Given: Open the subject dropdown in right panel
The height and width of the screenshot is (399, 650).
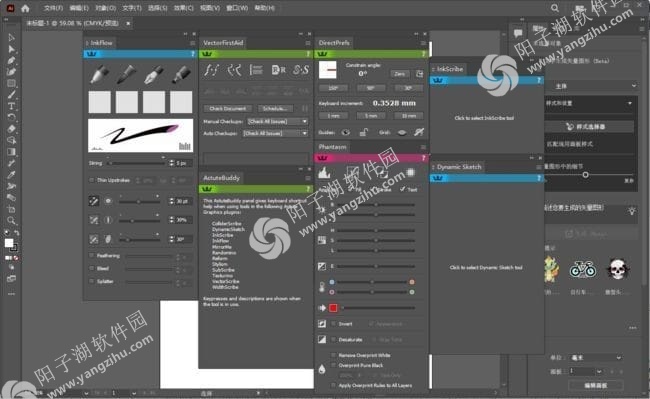Looking at the screenshot, I should tap(594, 86).
